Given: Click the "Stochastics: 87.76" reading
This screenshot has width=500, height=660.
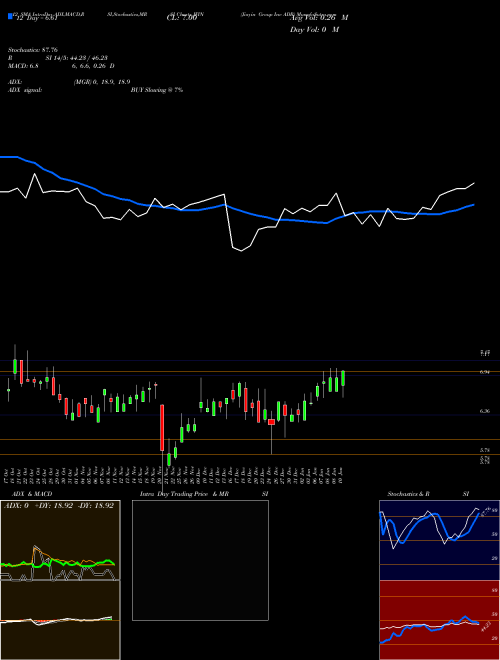Looking at the screenshot, I should coord(33,50).
